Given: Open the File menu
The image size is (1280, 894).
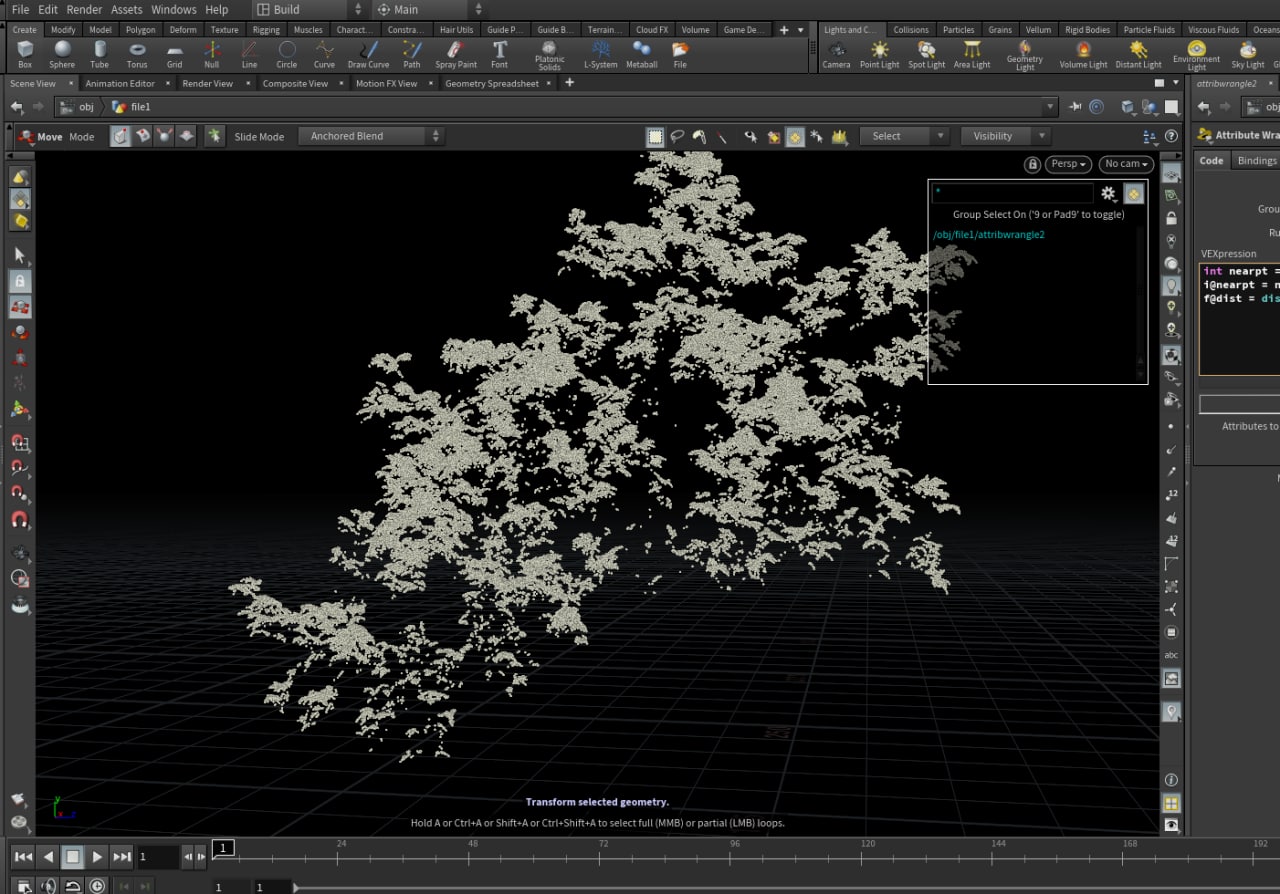Looking at the screenshot, I should tap(20, 9).
